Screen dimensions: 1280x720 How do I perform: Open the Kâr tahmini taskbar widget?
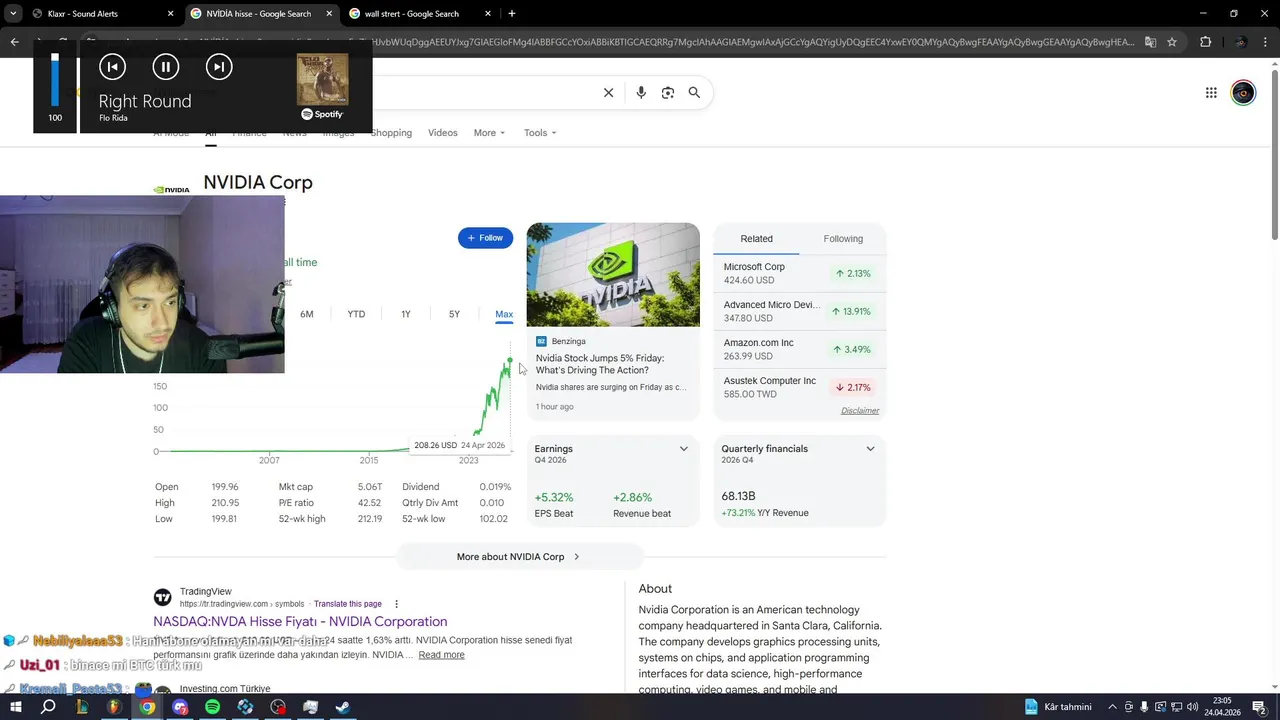pyautogui.click(x=1059, y=707)
